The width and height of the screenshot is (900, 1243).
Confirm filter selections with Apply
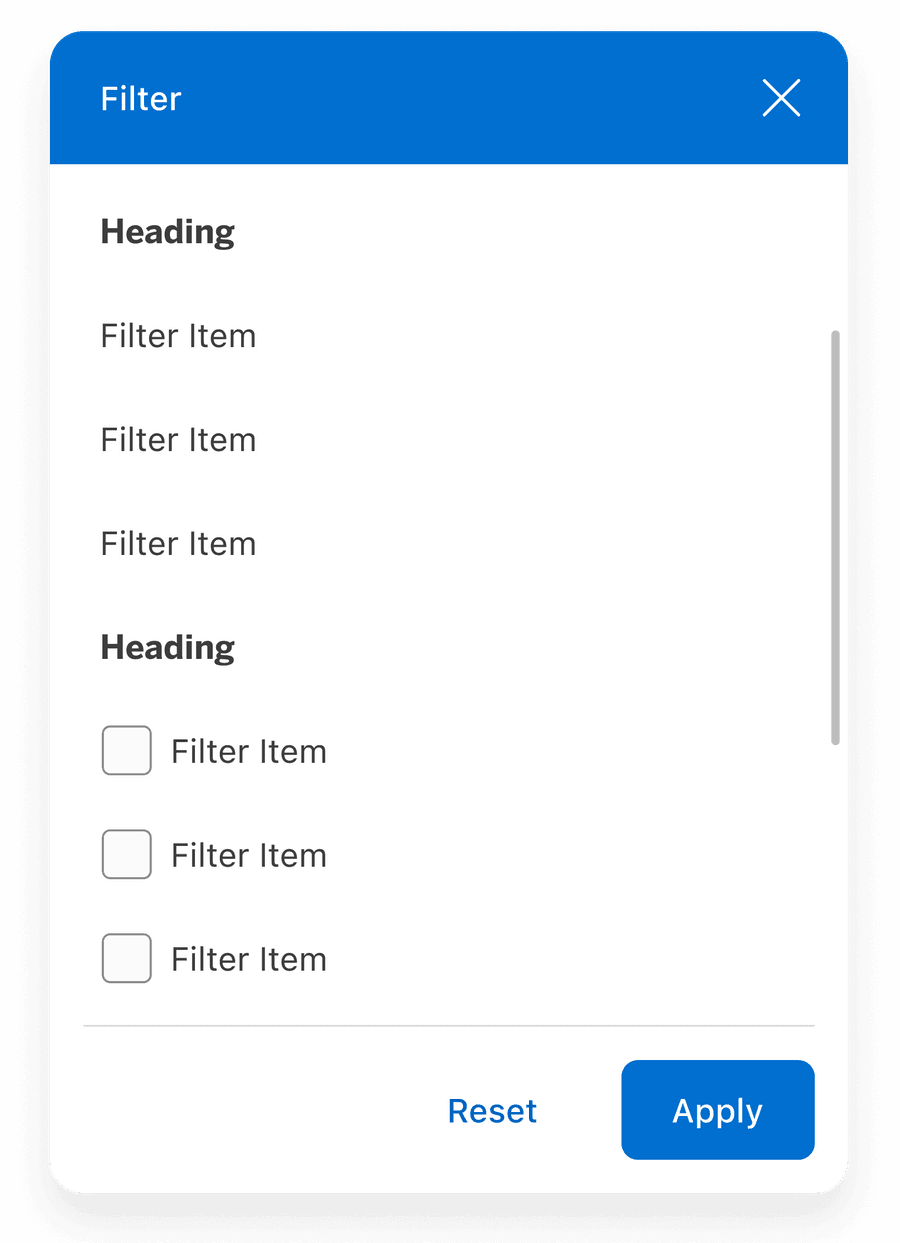(717, 1110)
